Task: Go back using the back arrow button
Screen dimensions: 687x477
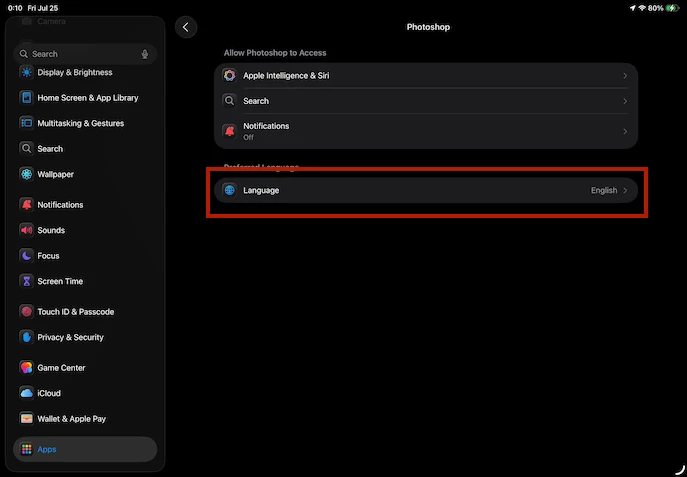Action: click(186, 27)
